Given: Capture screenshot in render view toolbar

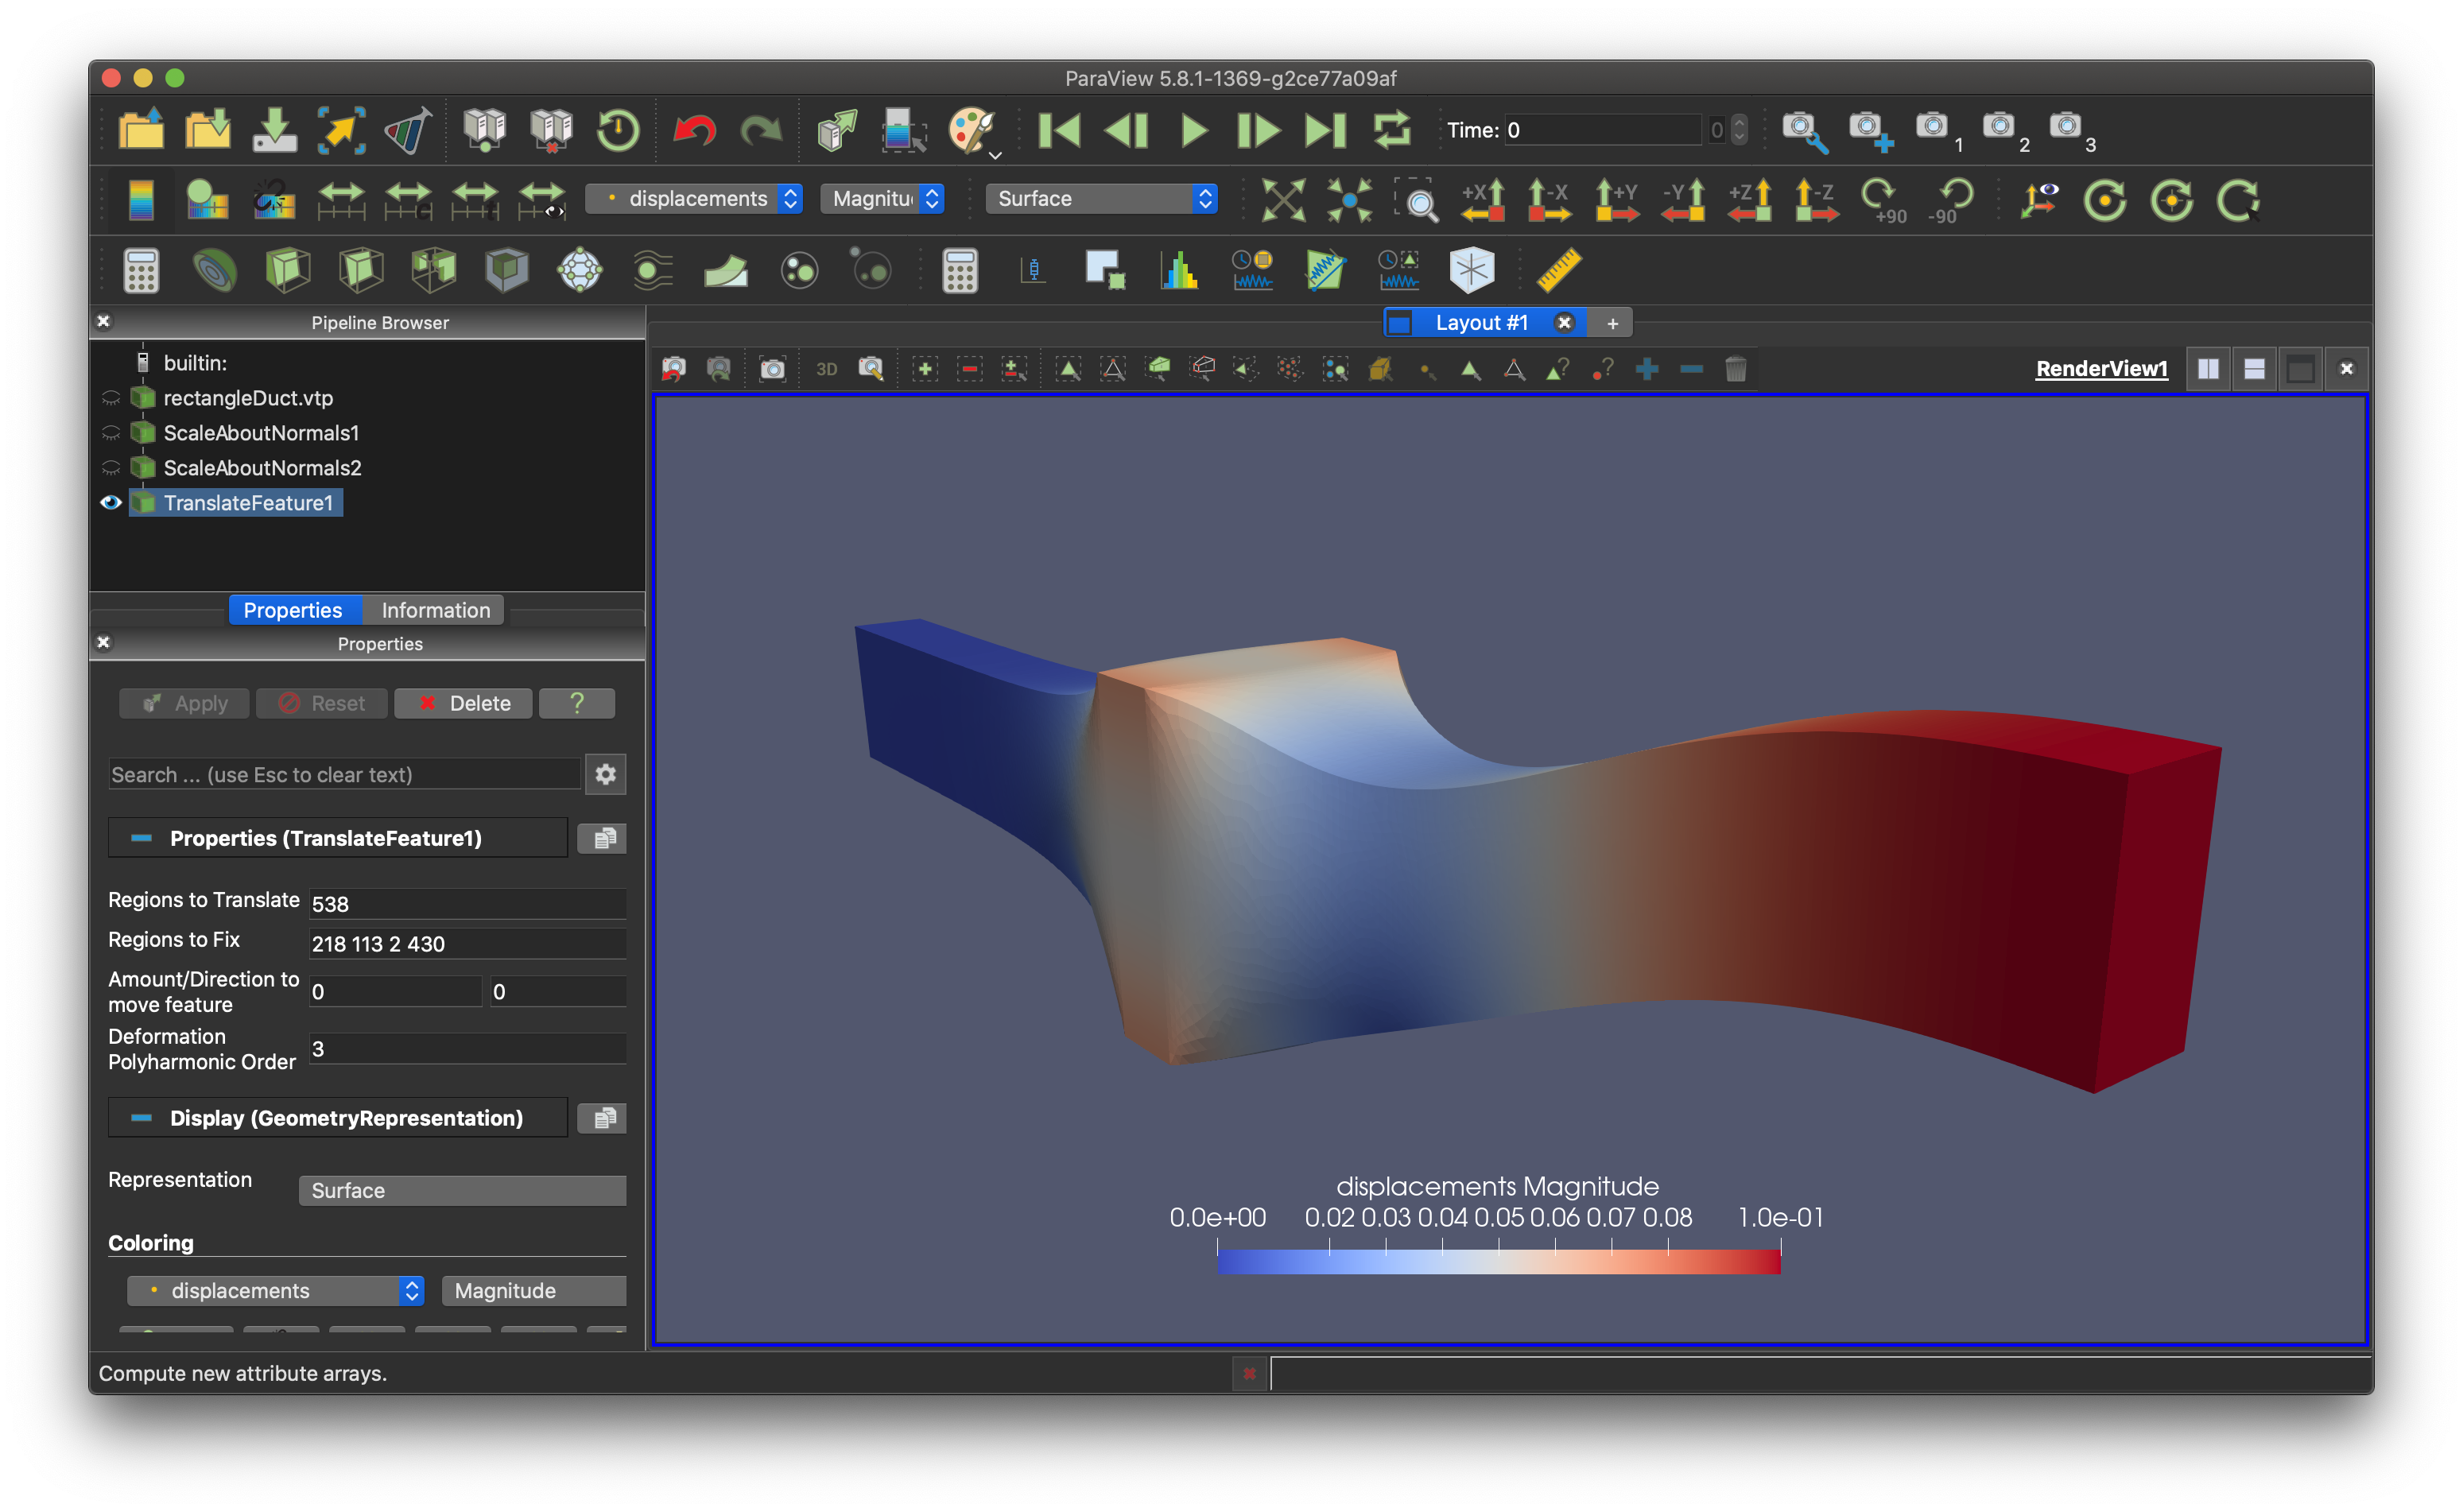Looking at the screenshot, I should [x=772, y=369].
